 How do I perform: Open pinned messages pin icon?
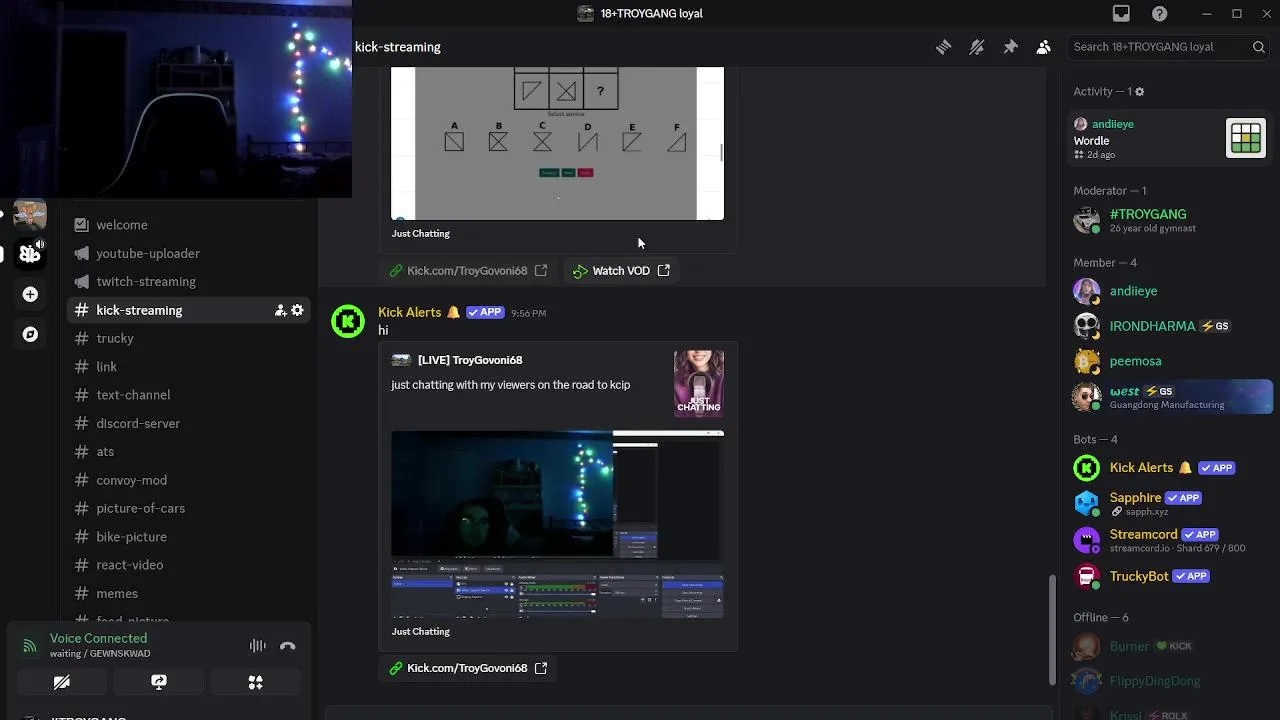click(x=1010, y=47)
